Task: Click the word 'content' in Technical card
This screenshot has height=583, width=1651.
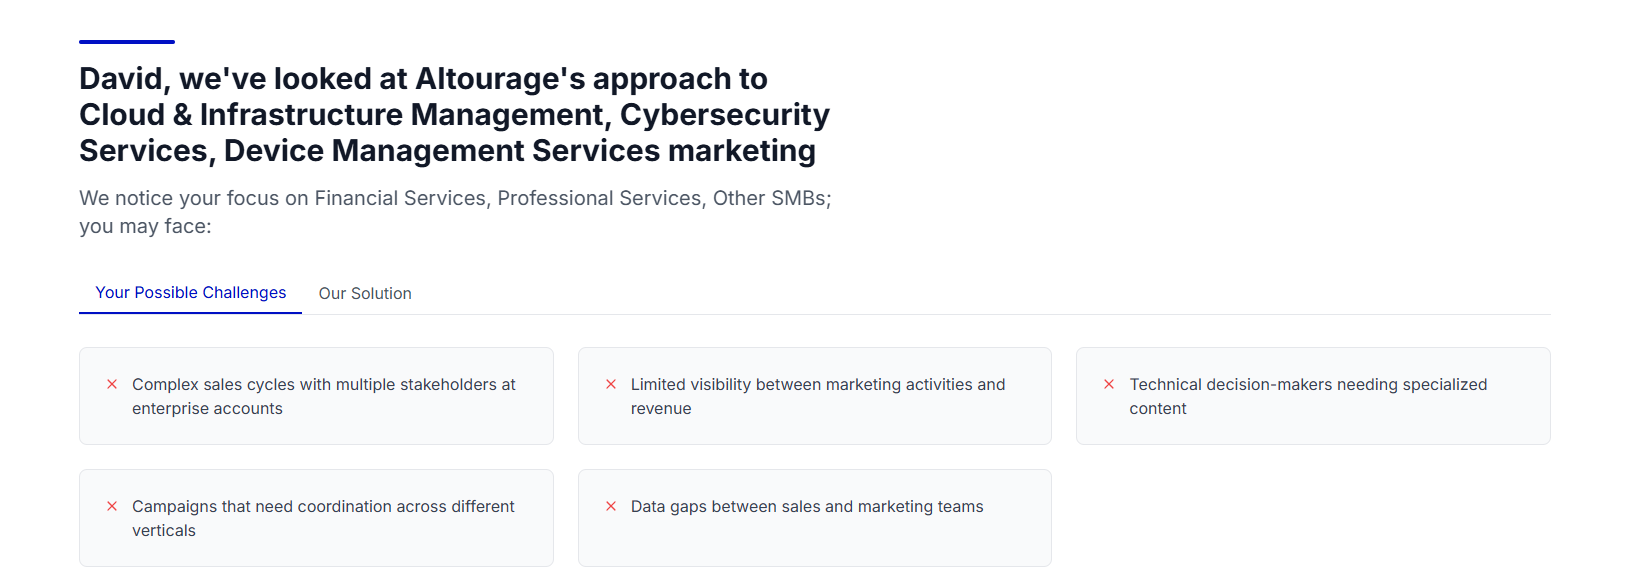Action: 1158,409
